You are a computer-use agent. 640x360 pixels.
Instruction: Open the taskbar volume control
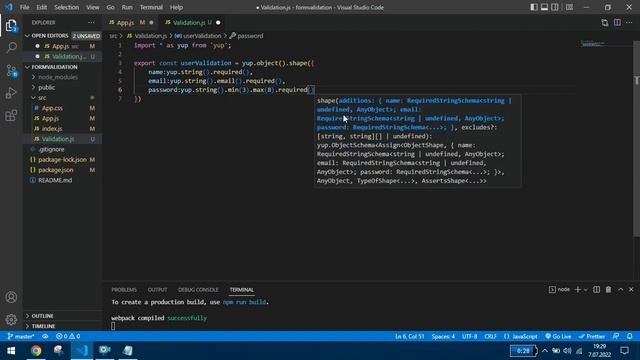(567, 351)
